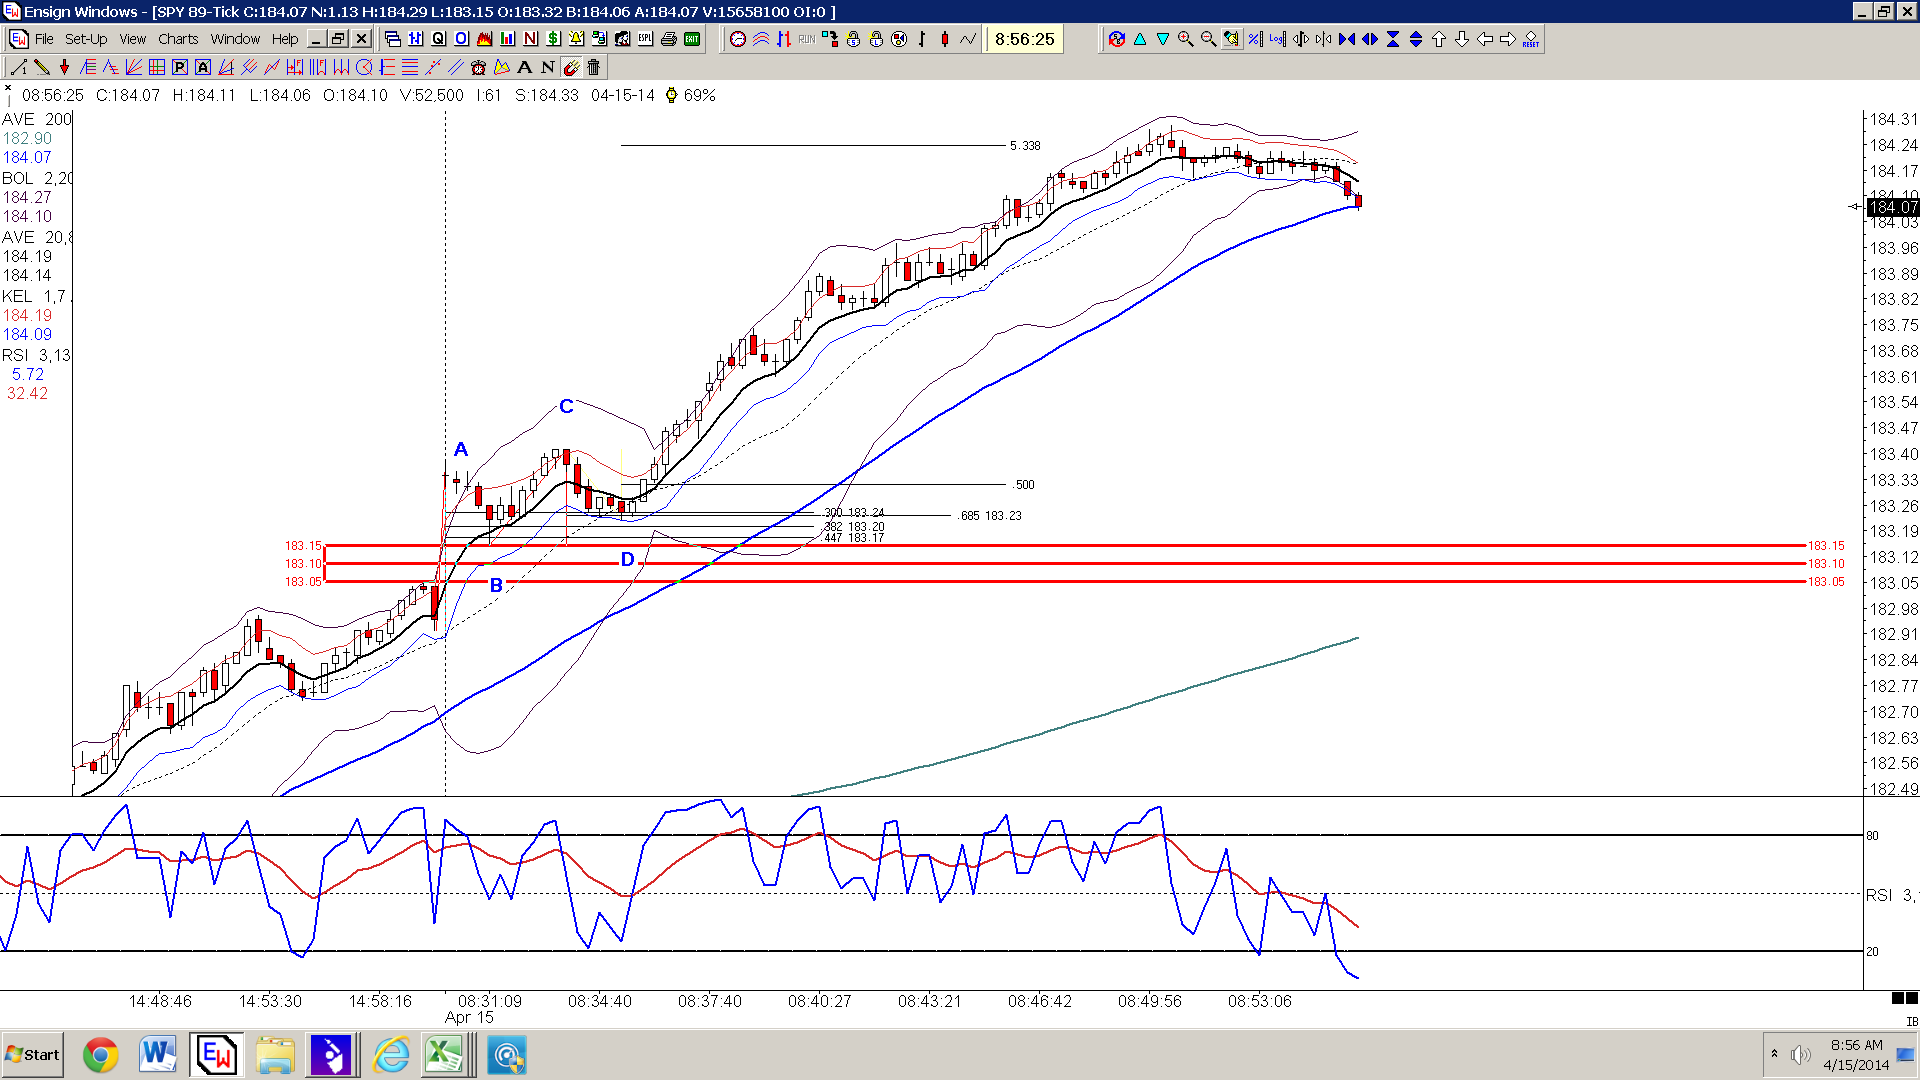Toggle Log price scale

click(x=1277, y=39)
